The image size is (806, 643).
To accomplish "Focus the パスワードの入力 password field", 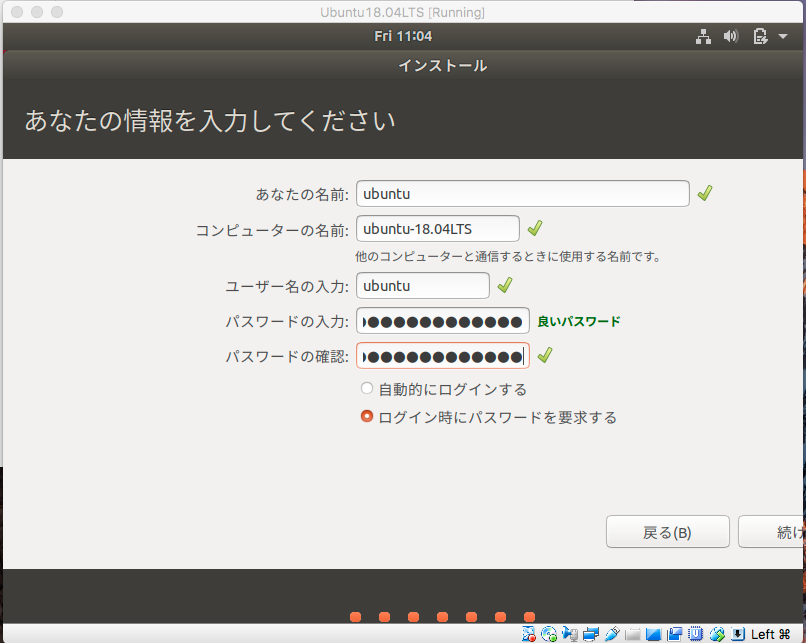I will click(x=443, y=321).
